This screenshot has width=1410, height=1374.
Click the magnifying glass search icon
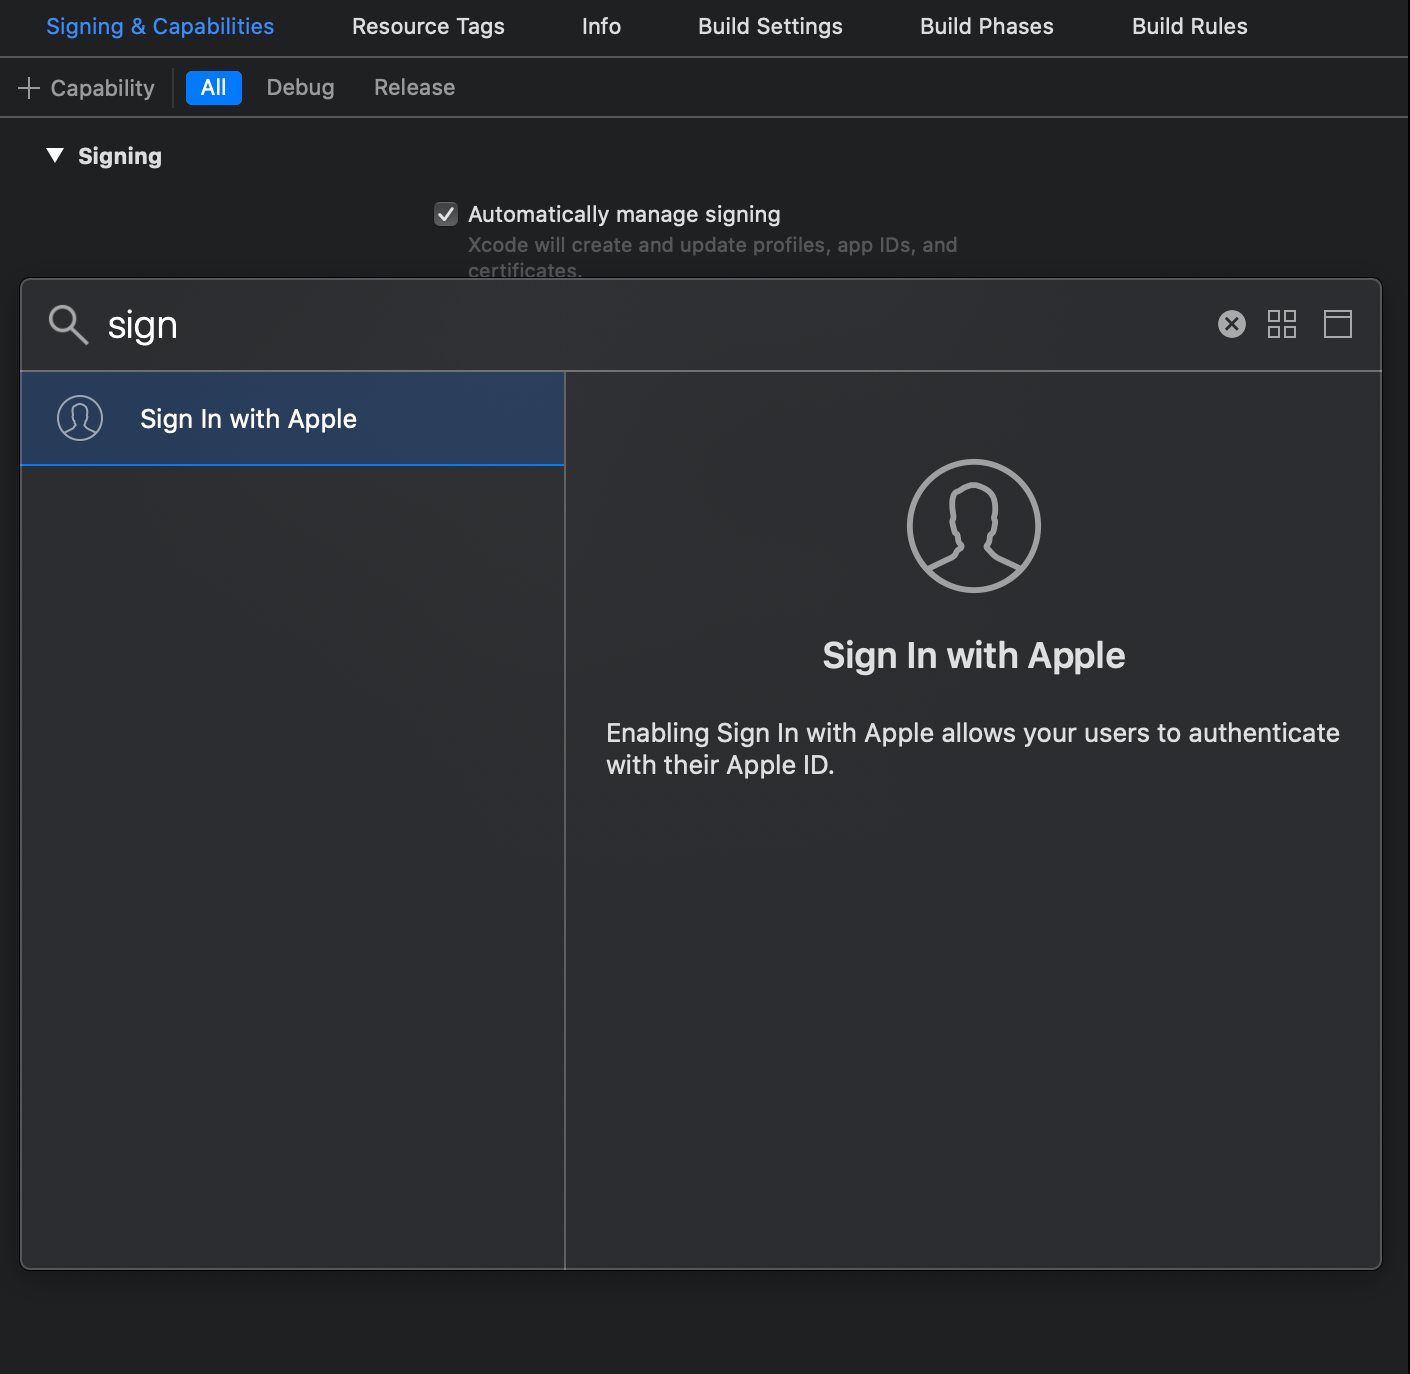tap(68, 325)
